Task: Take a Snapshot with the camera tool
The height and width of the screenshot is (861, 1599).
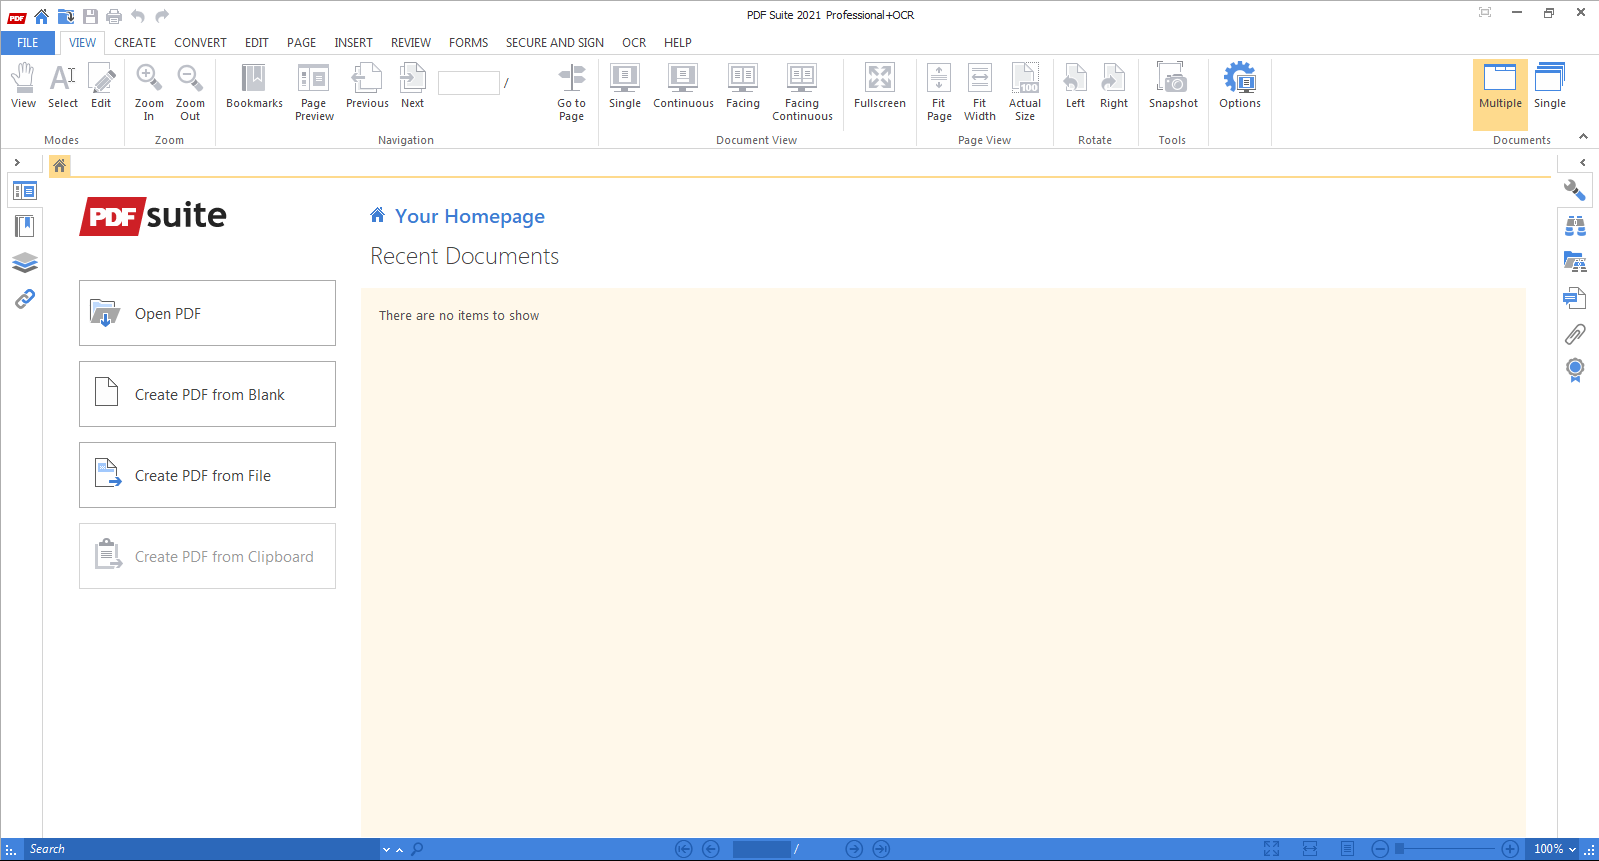Action: point(1173,86)
